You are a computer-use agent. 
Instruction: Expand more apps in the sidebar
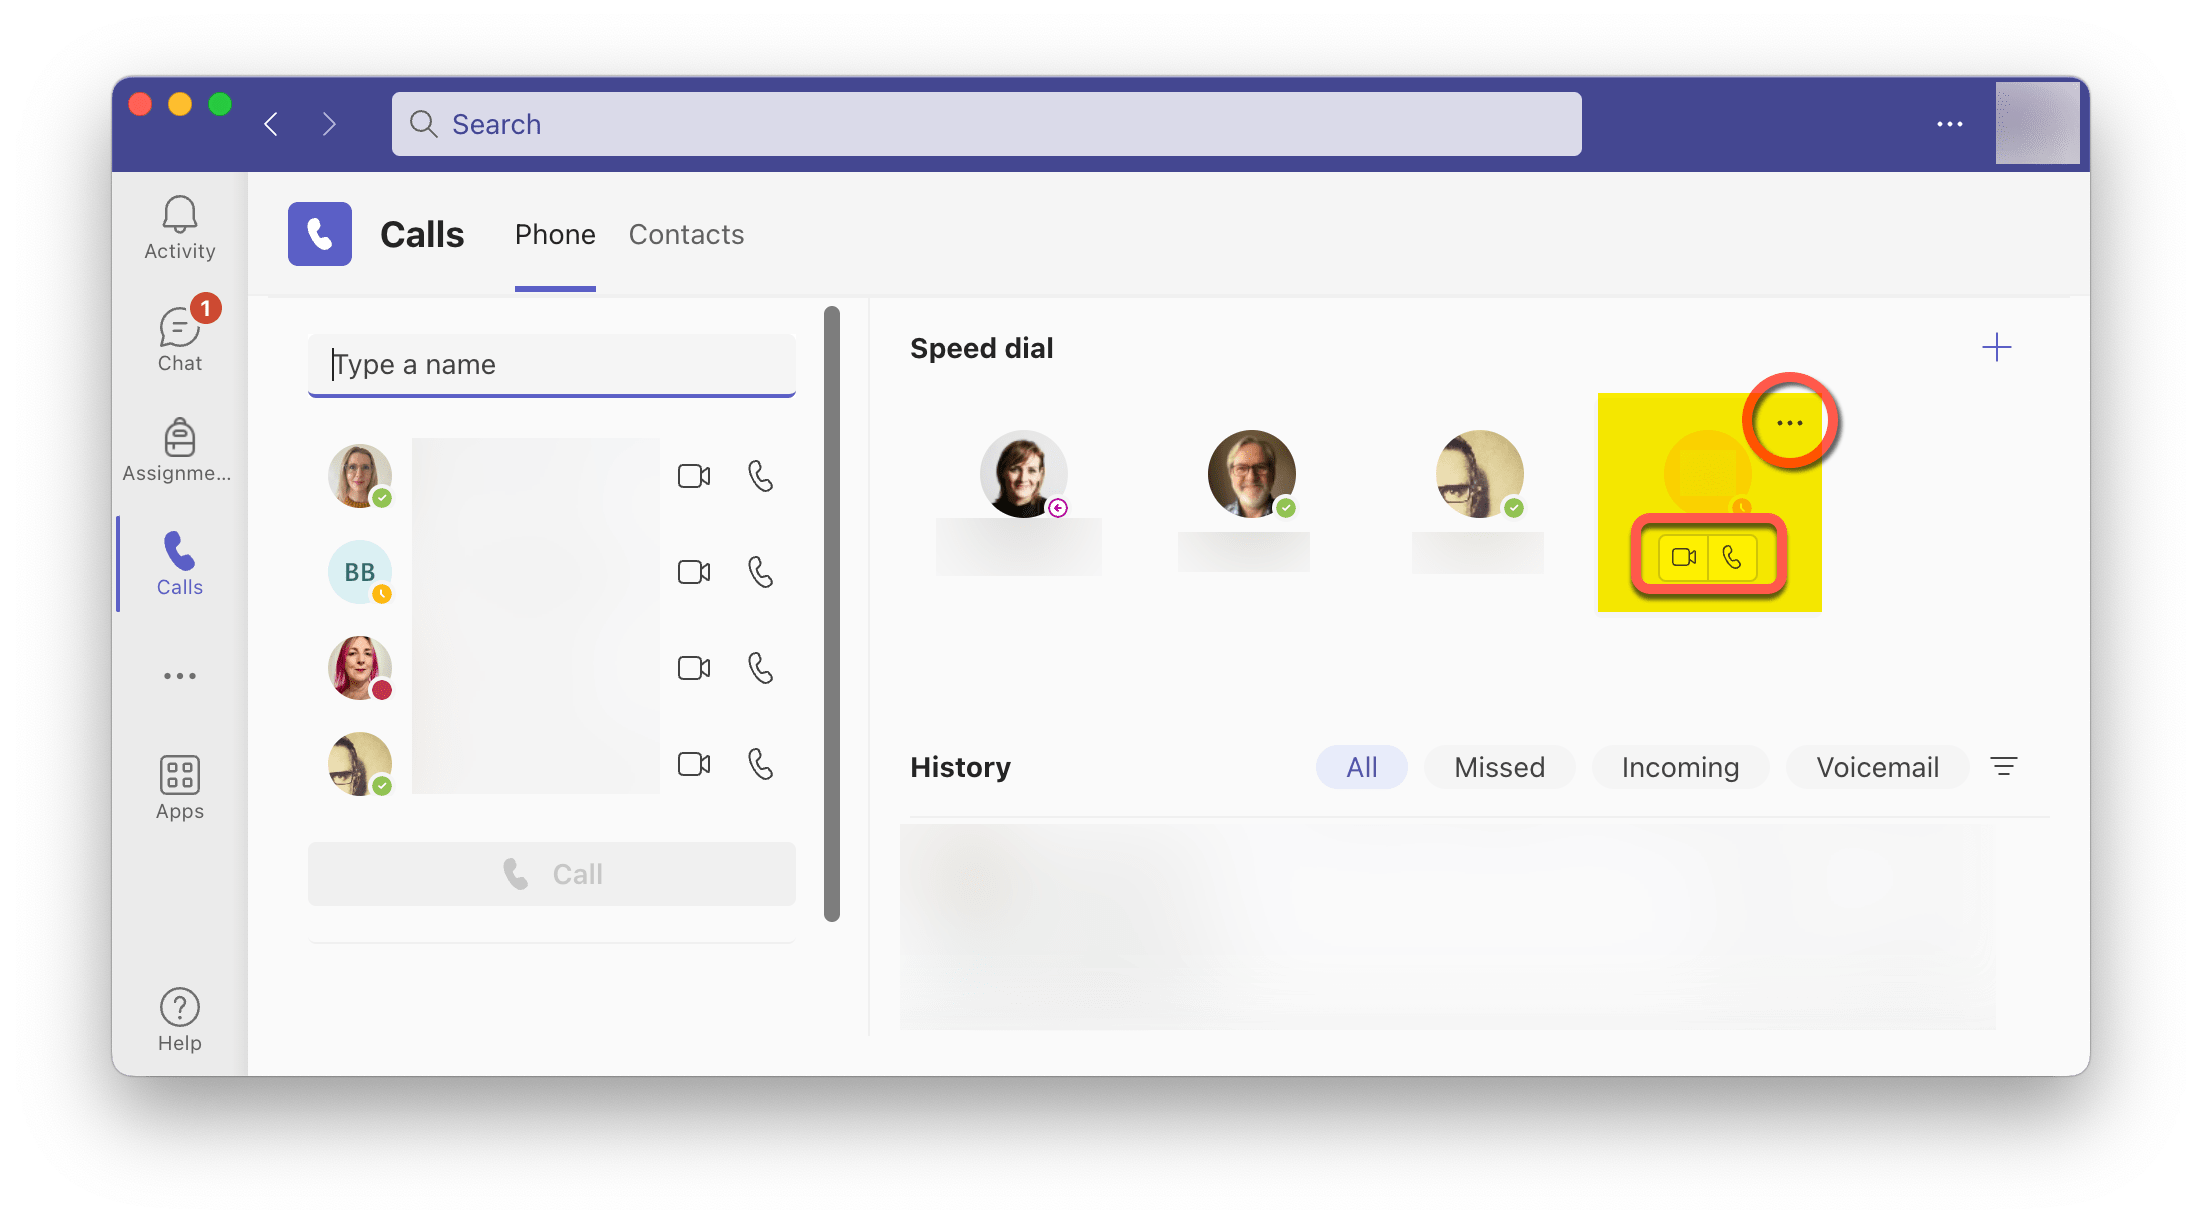click(x=179, y=675)
